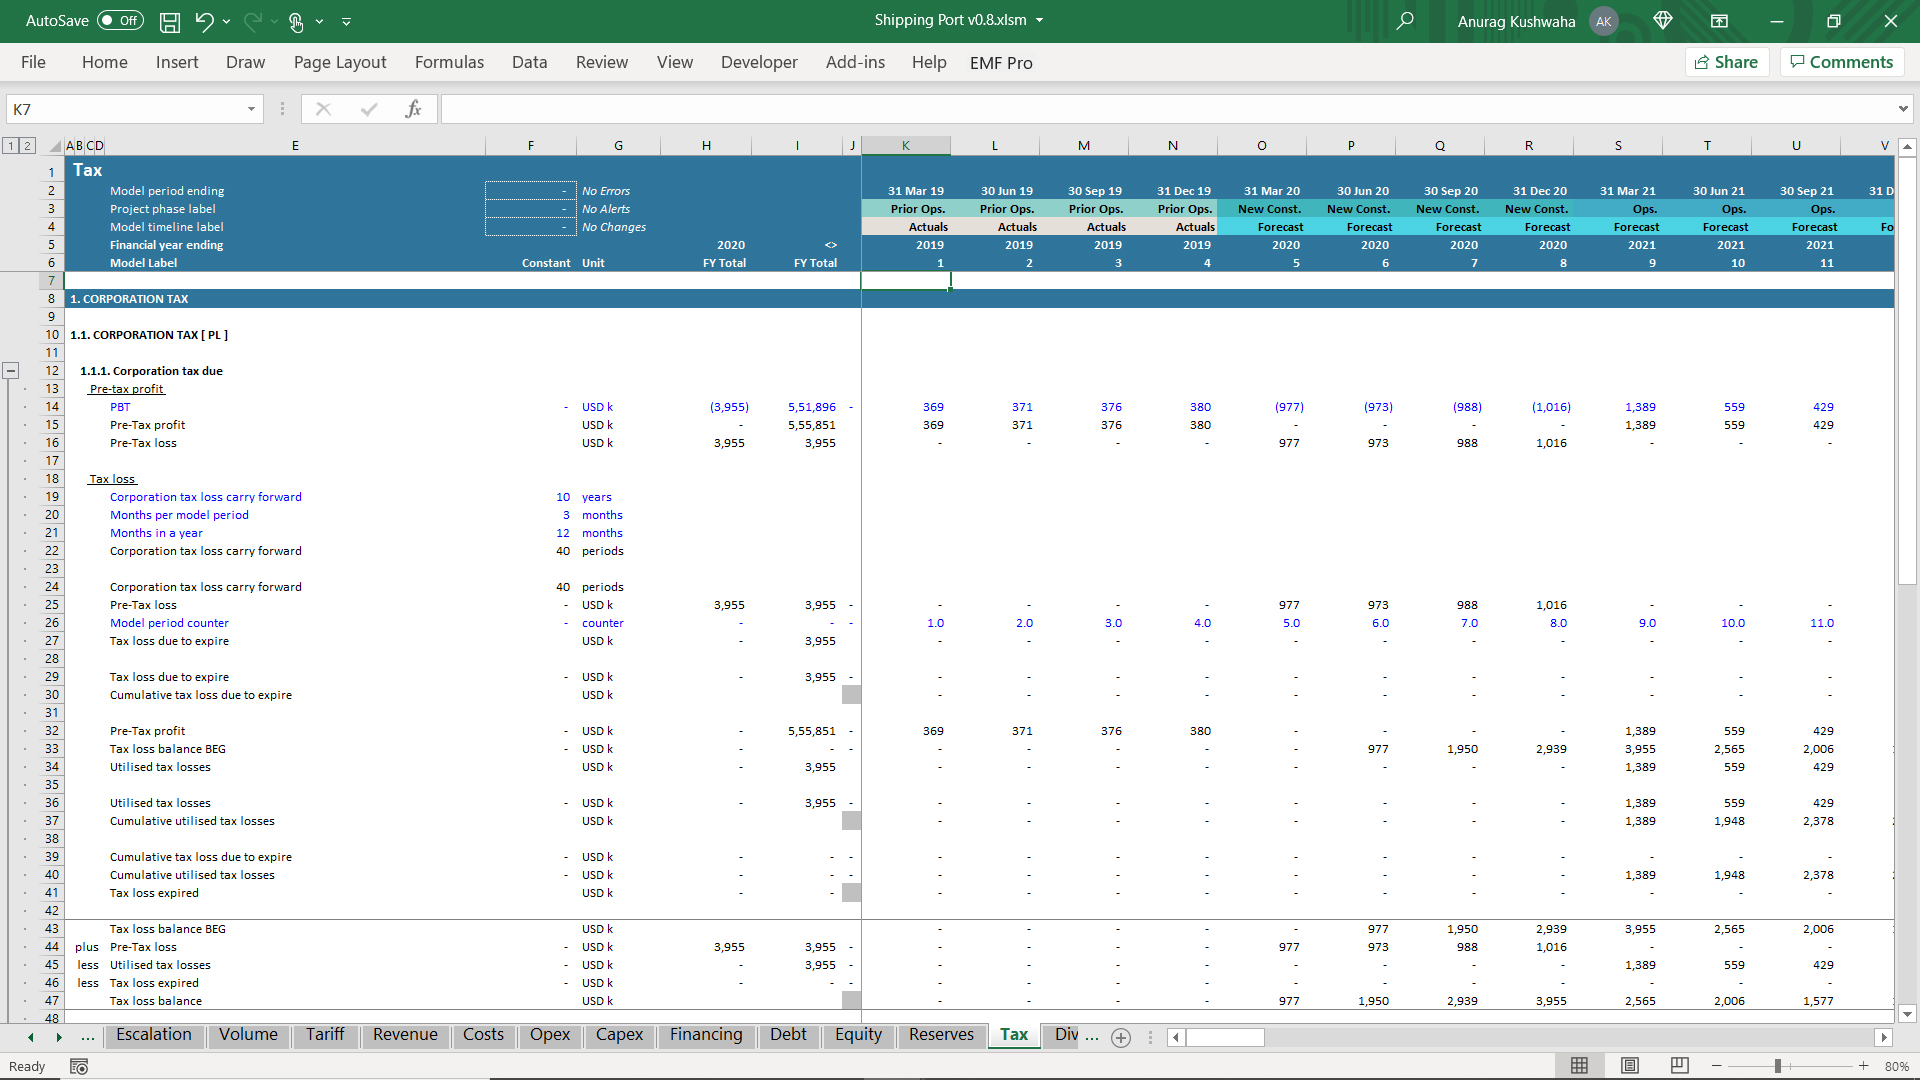Screen dimensions: 1920x1080
Task: Click the Touch/Mouse mode icon
Action: coord(296,21)
